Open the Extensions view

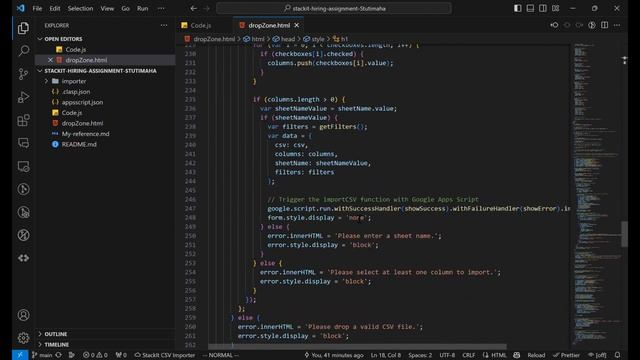tap(23, 120)
